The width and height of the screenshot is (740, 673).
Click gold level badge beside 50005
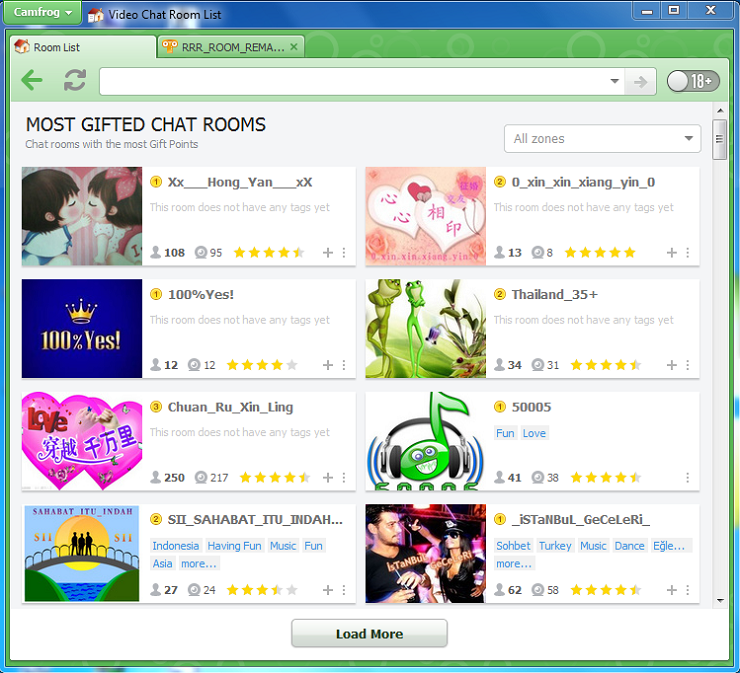500,407
